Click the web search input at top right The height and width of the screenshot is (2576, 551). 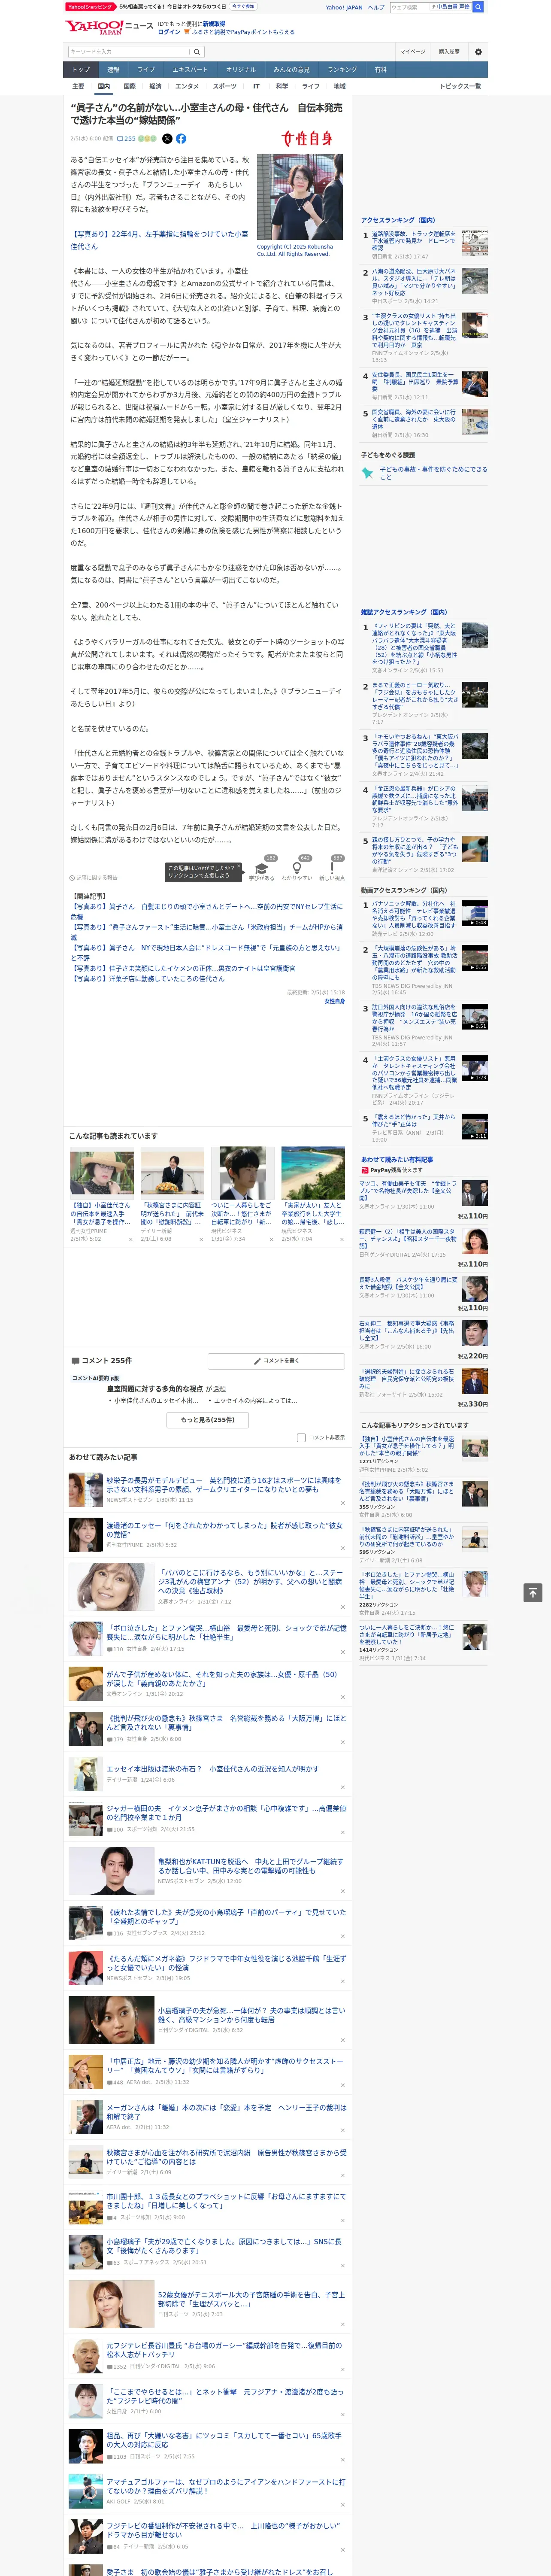410,7
